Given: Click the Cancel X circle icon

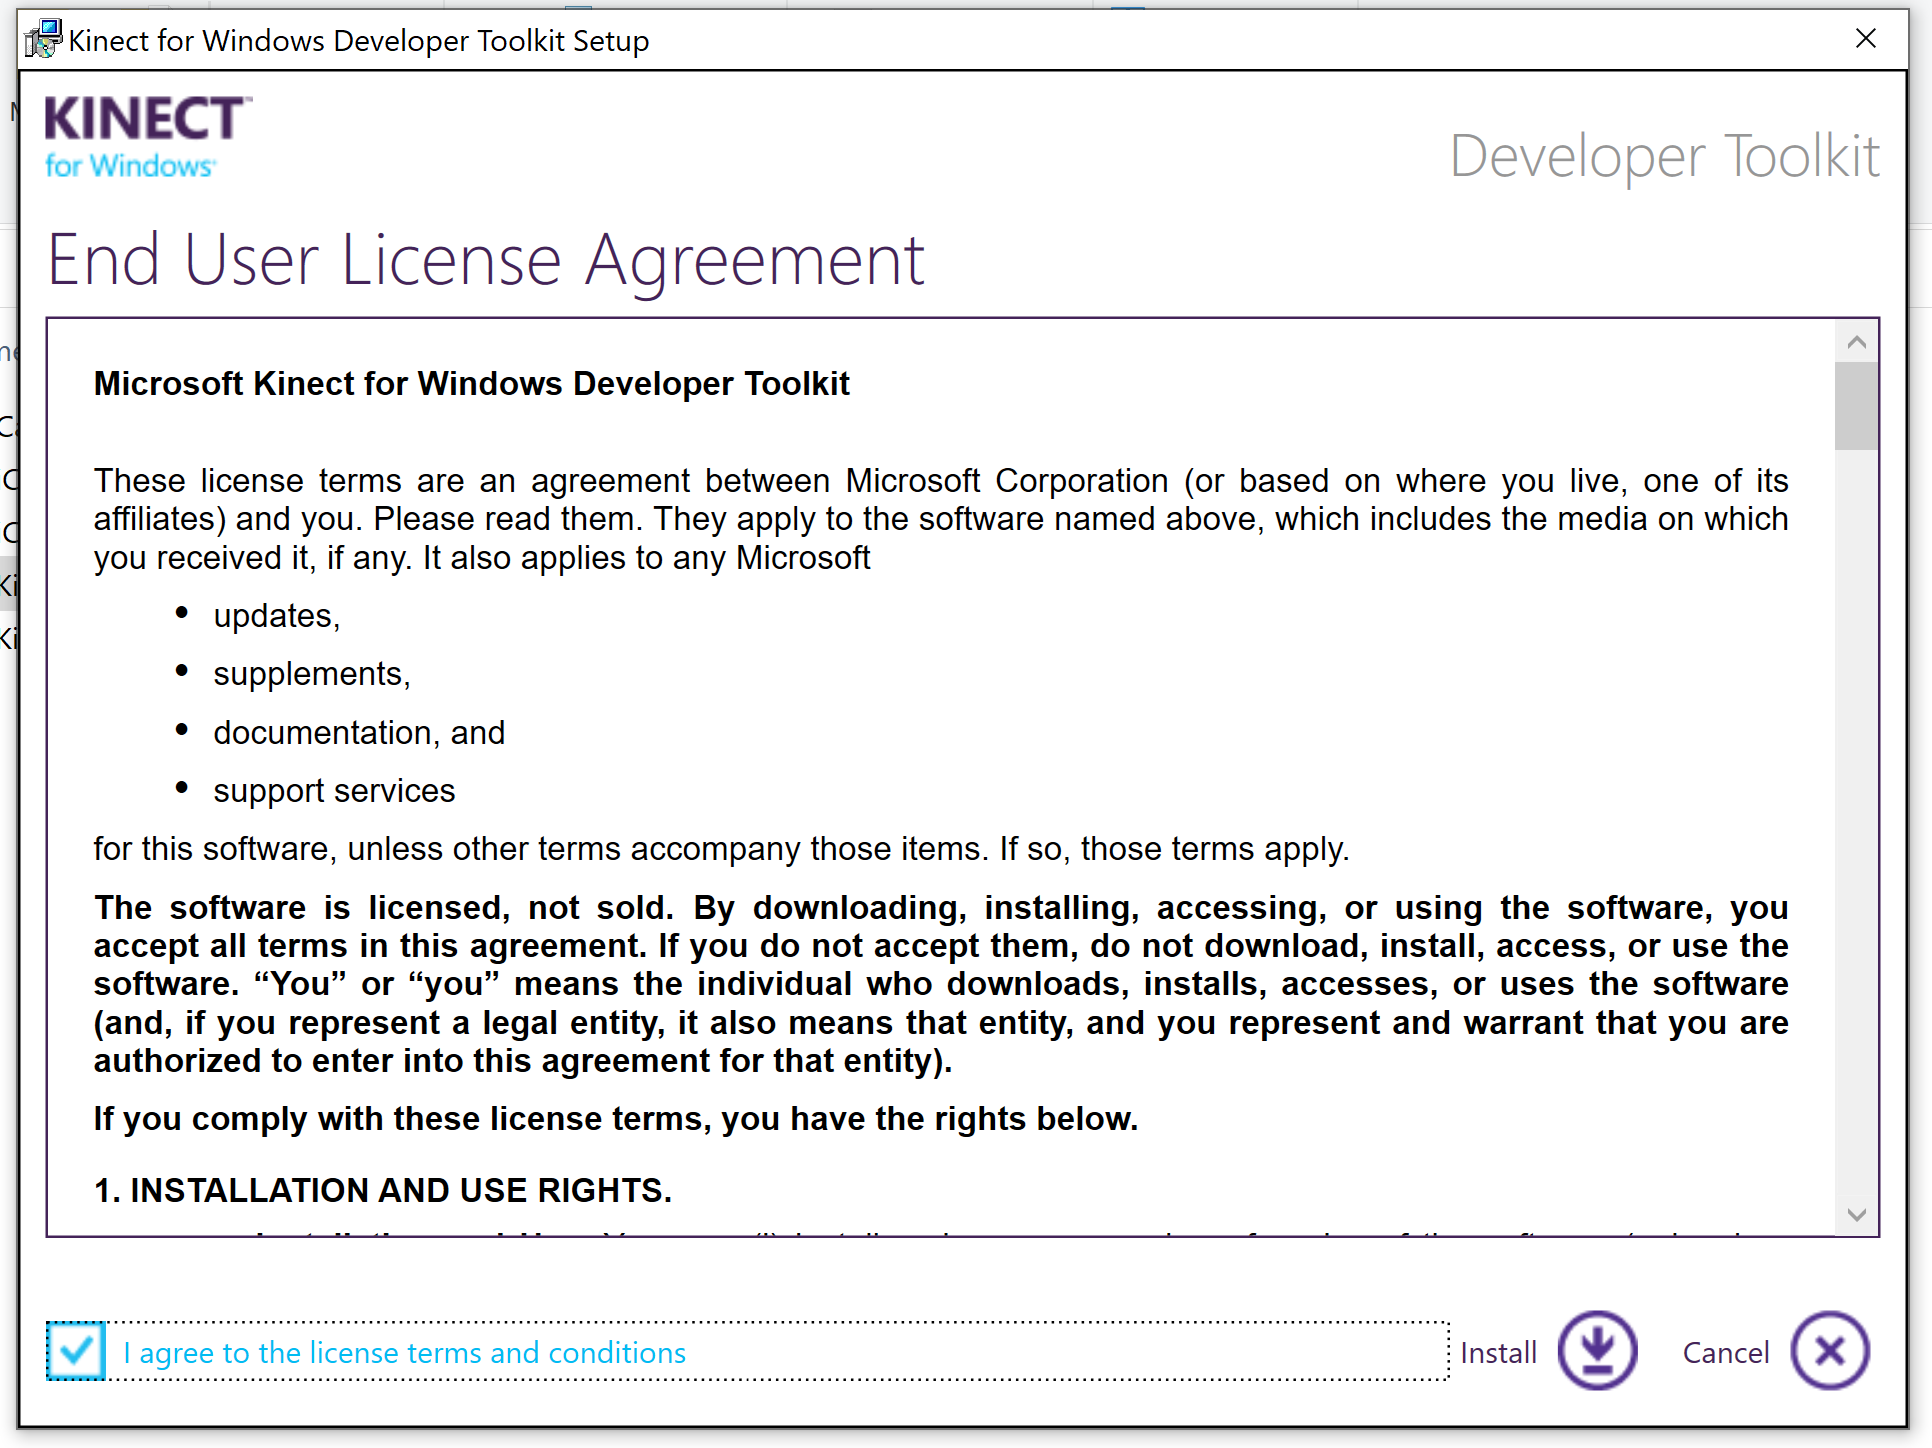Looking at the screenshot, I should (x=1830, y=1350).
